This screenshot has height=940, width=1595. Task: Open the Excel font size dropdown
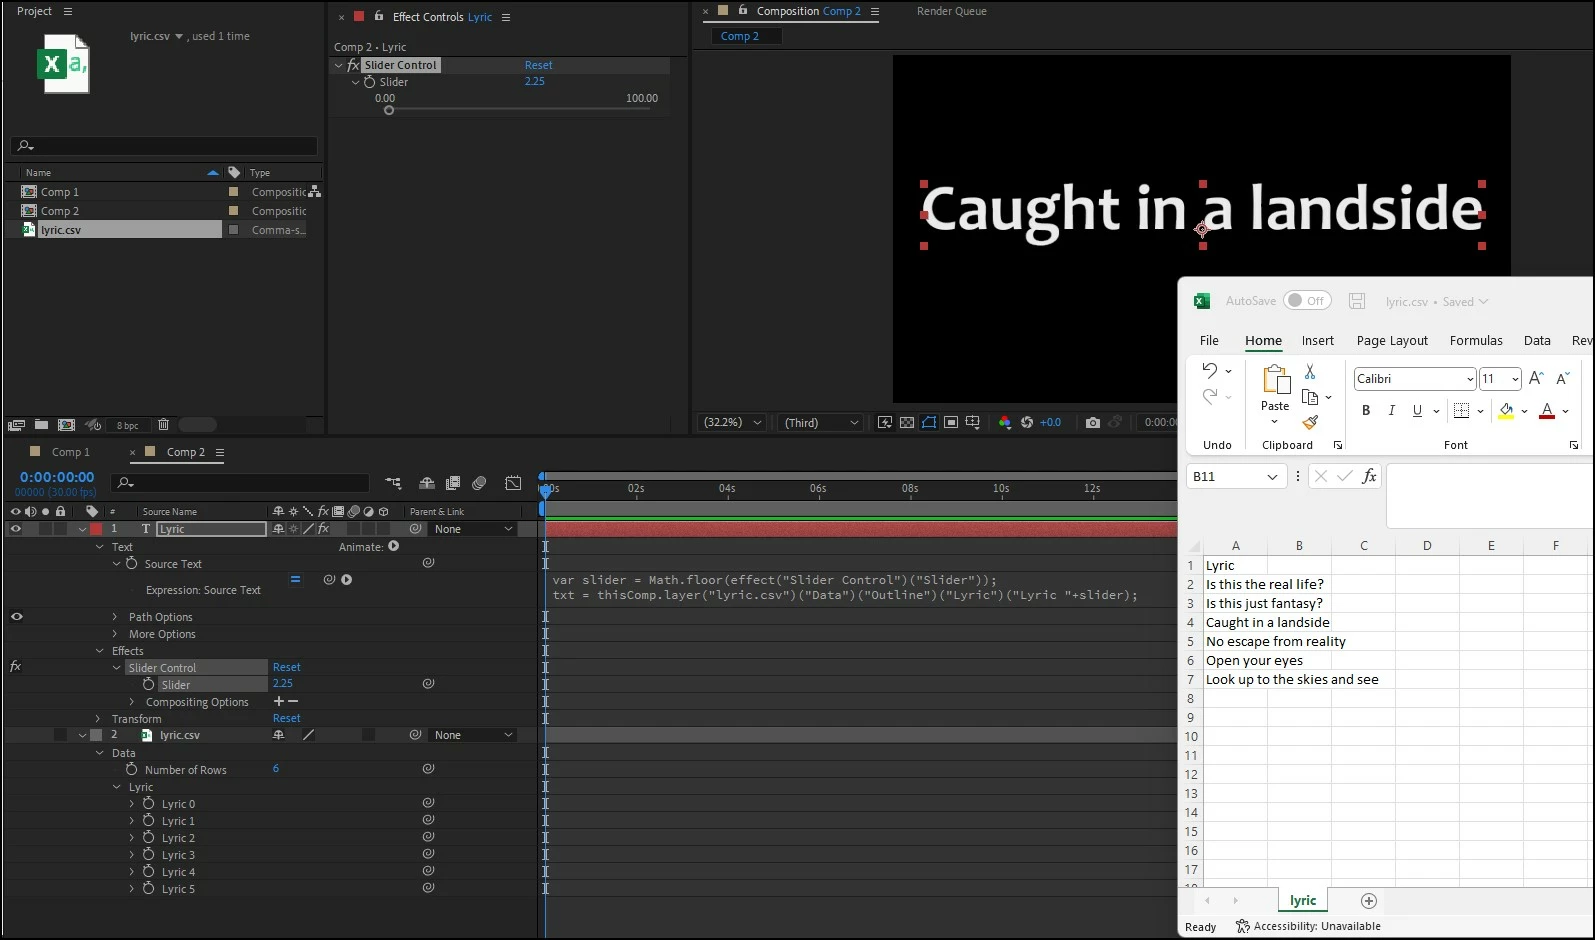point(1515,379)
